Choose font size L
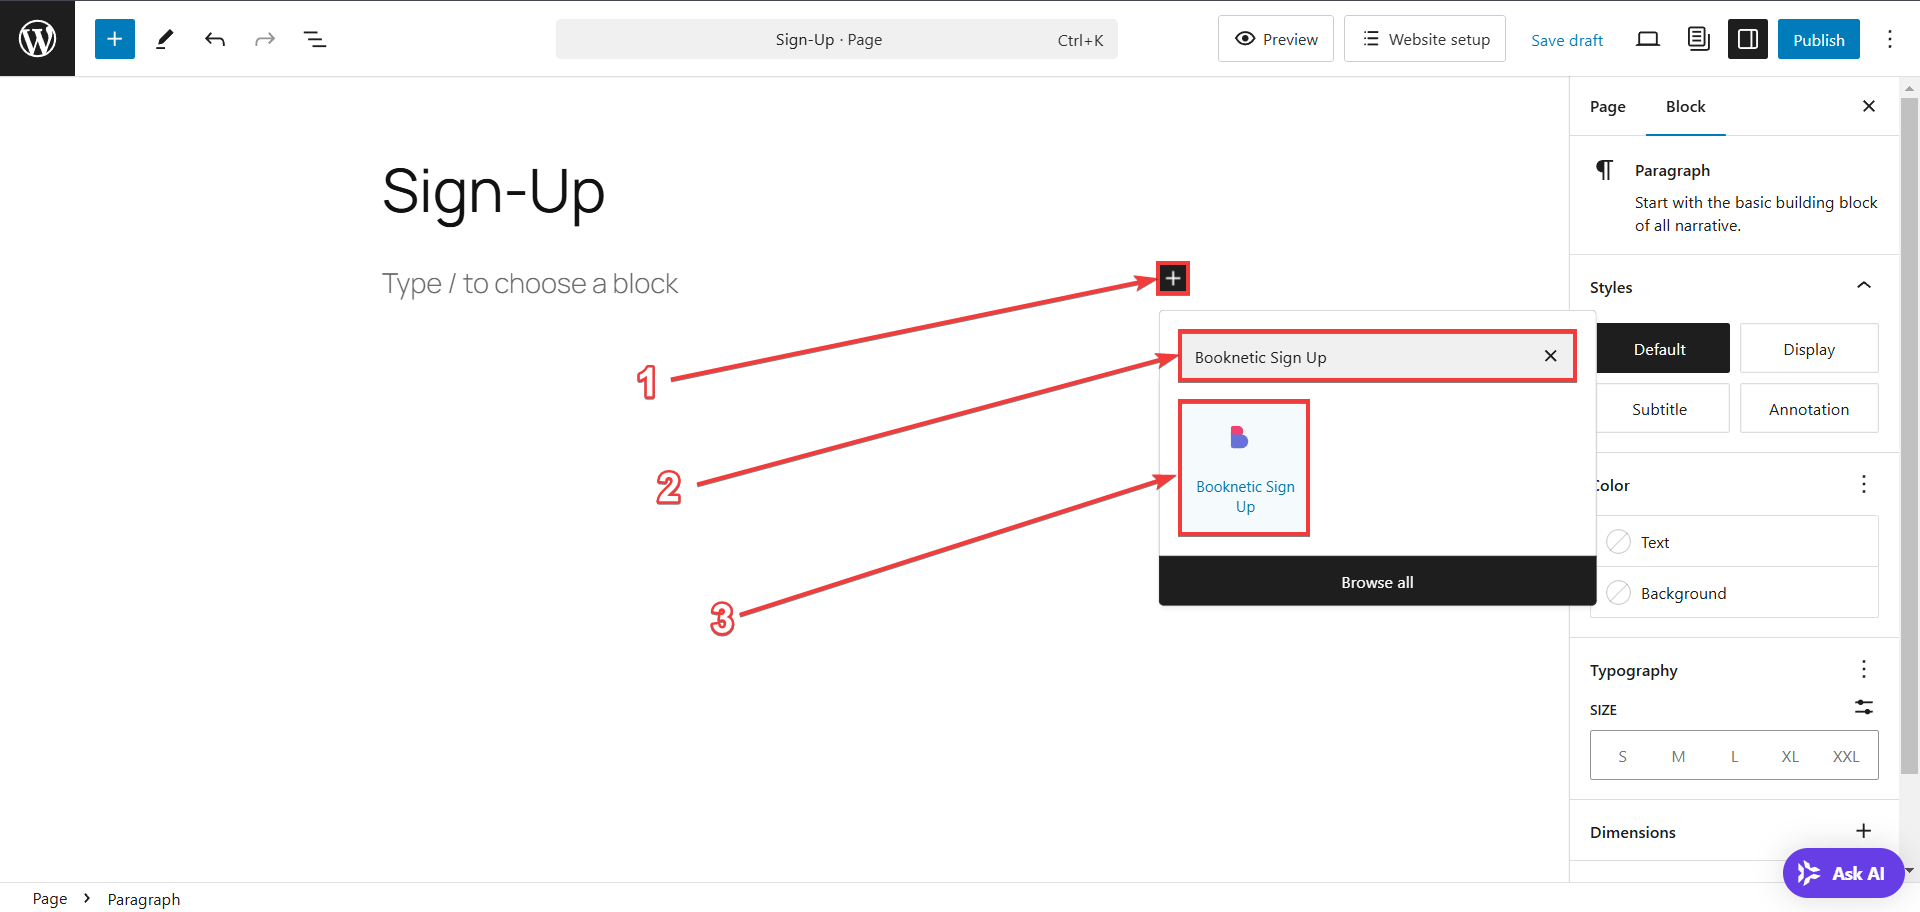 point(1734,756)
